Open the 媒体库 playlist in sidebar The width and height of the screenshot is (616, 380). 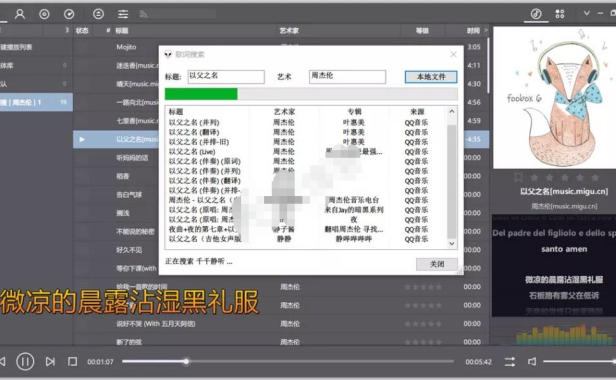(36, 65)
